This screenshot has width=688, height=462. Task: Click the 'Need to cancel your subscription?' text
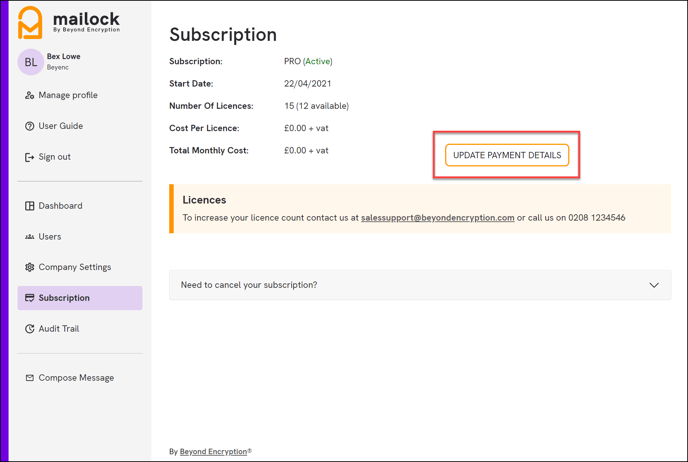(x=249, y=285)
